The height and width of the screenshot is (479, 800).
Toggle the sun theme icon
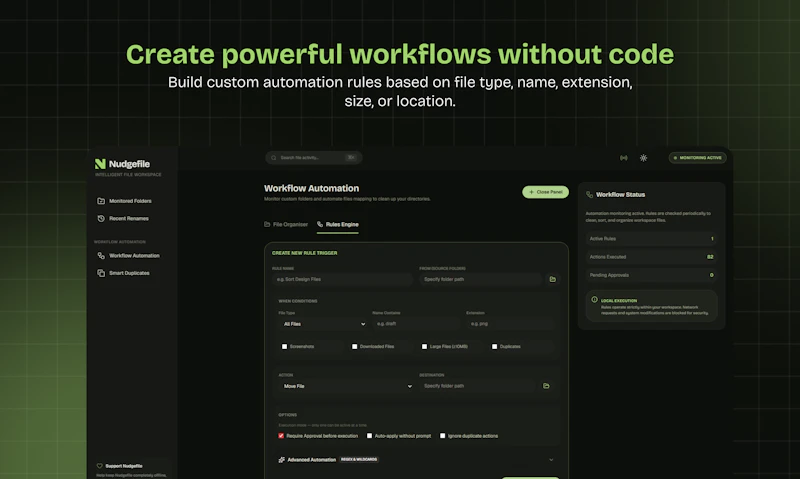click(643, 158)
